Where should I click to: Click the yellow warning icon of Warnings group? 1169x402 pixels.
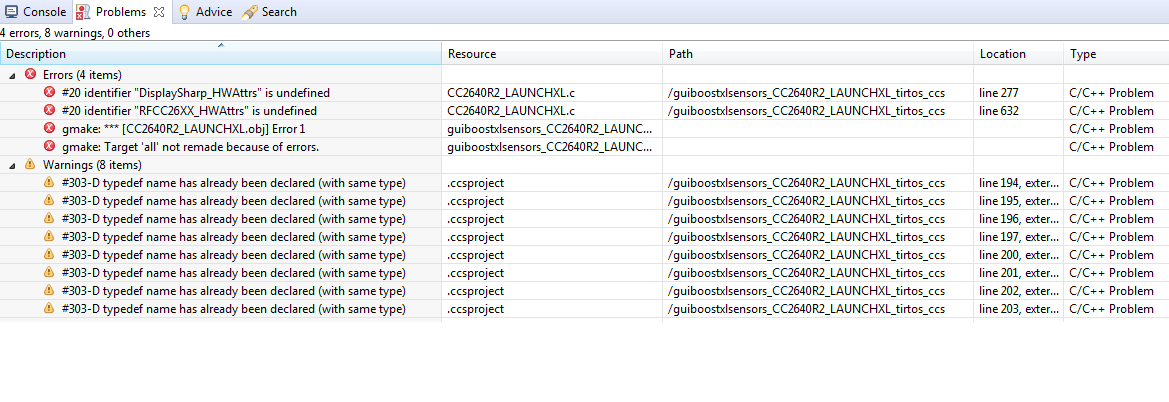click(30, 164)
